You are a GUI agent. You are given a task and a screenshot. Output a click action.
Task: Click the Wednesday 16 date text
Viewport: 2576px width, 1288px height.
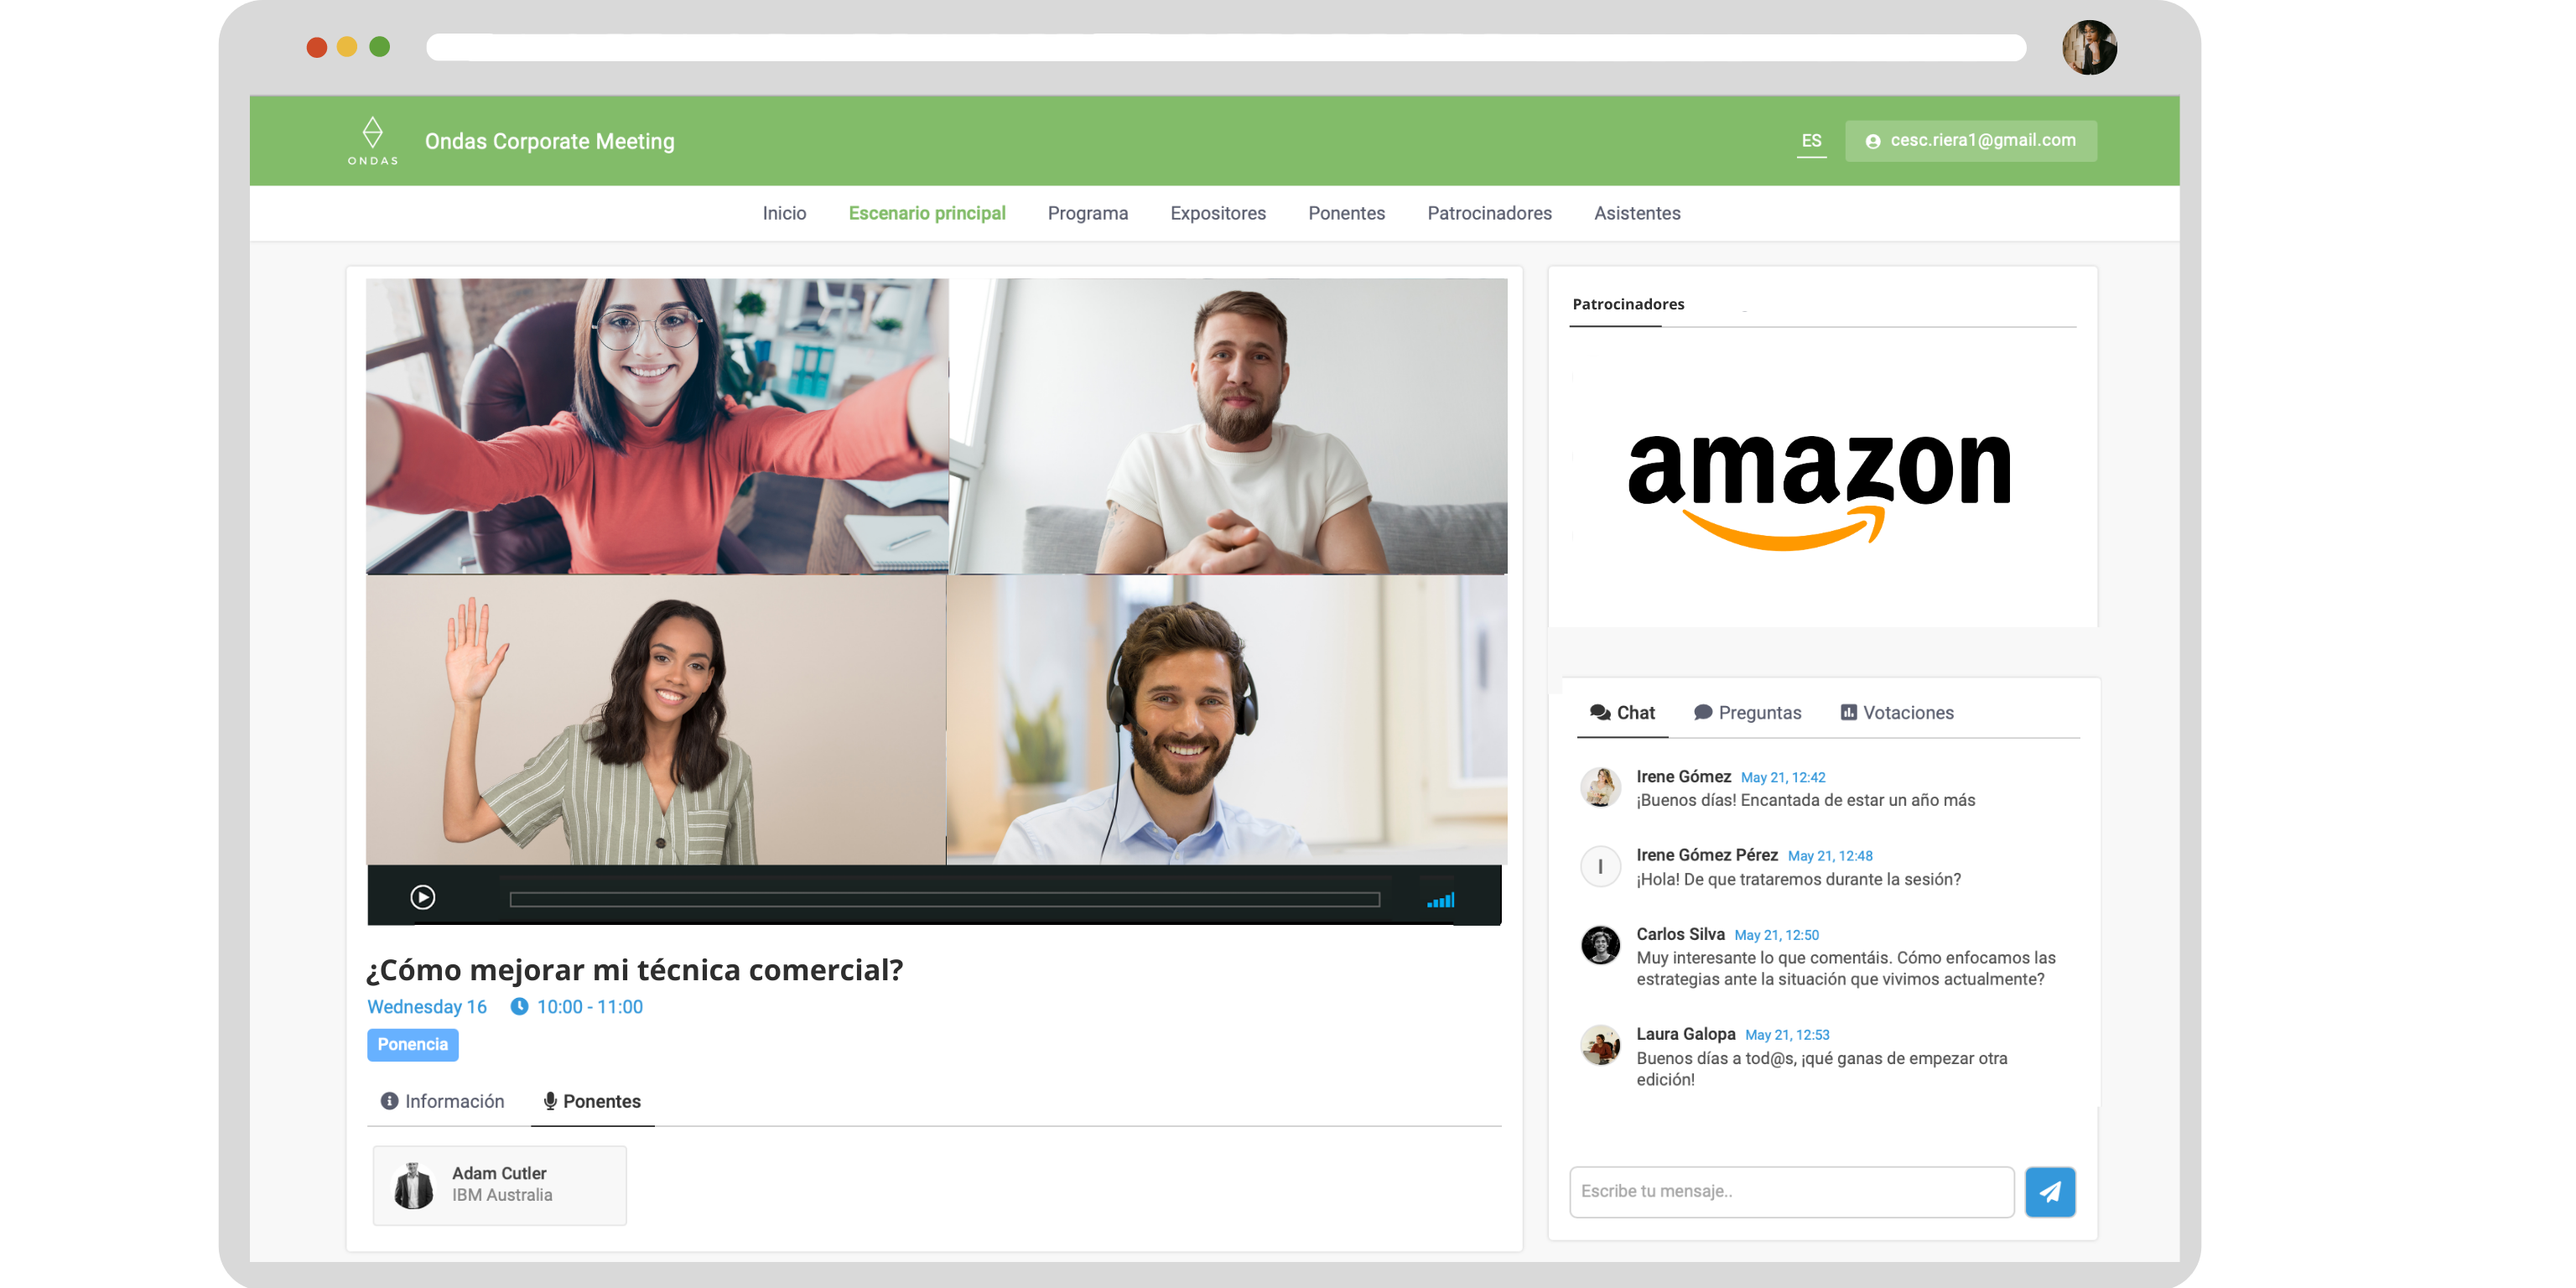tap(427, 1006)
